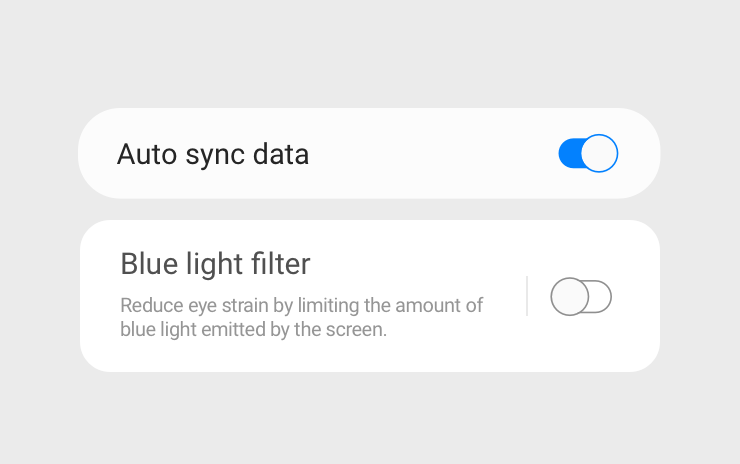The height and width of the screenshot is (464, 740).
Task: Click the white knob of Auto sync toggle
Action: click(x=599, y=154)
